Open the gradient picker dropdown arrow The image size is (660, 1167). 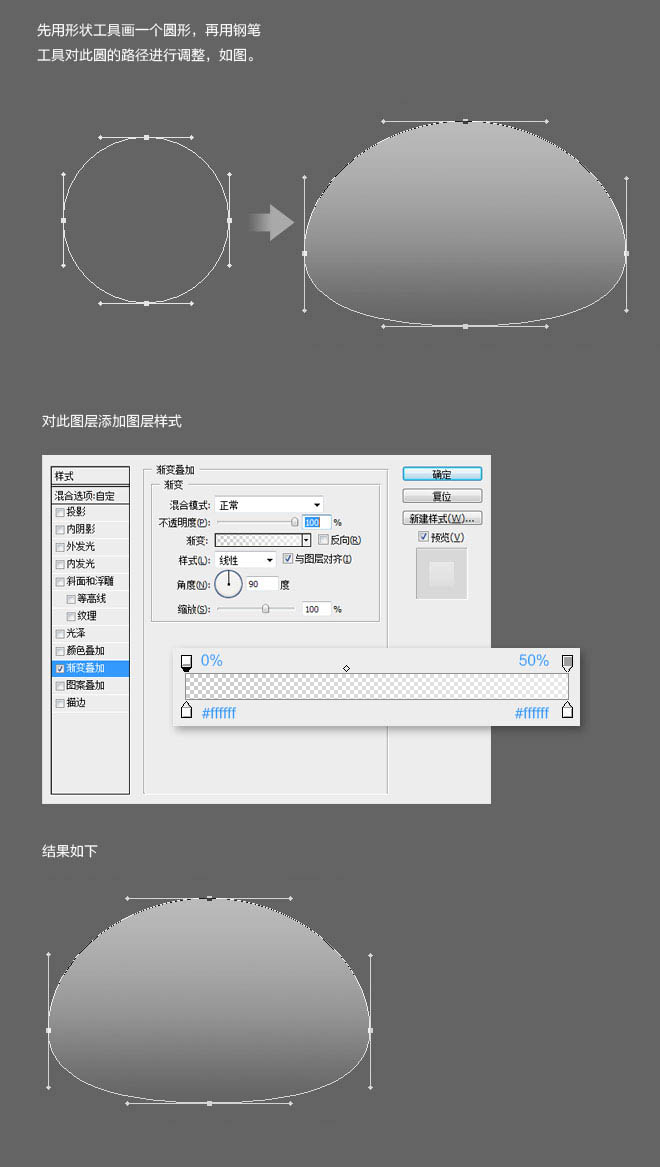pos(306,540)
